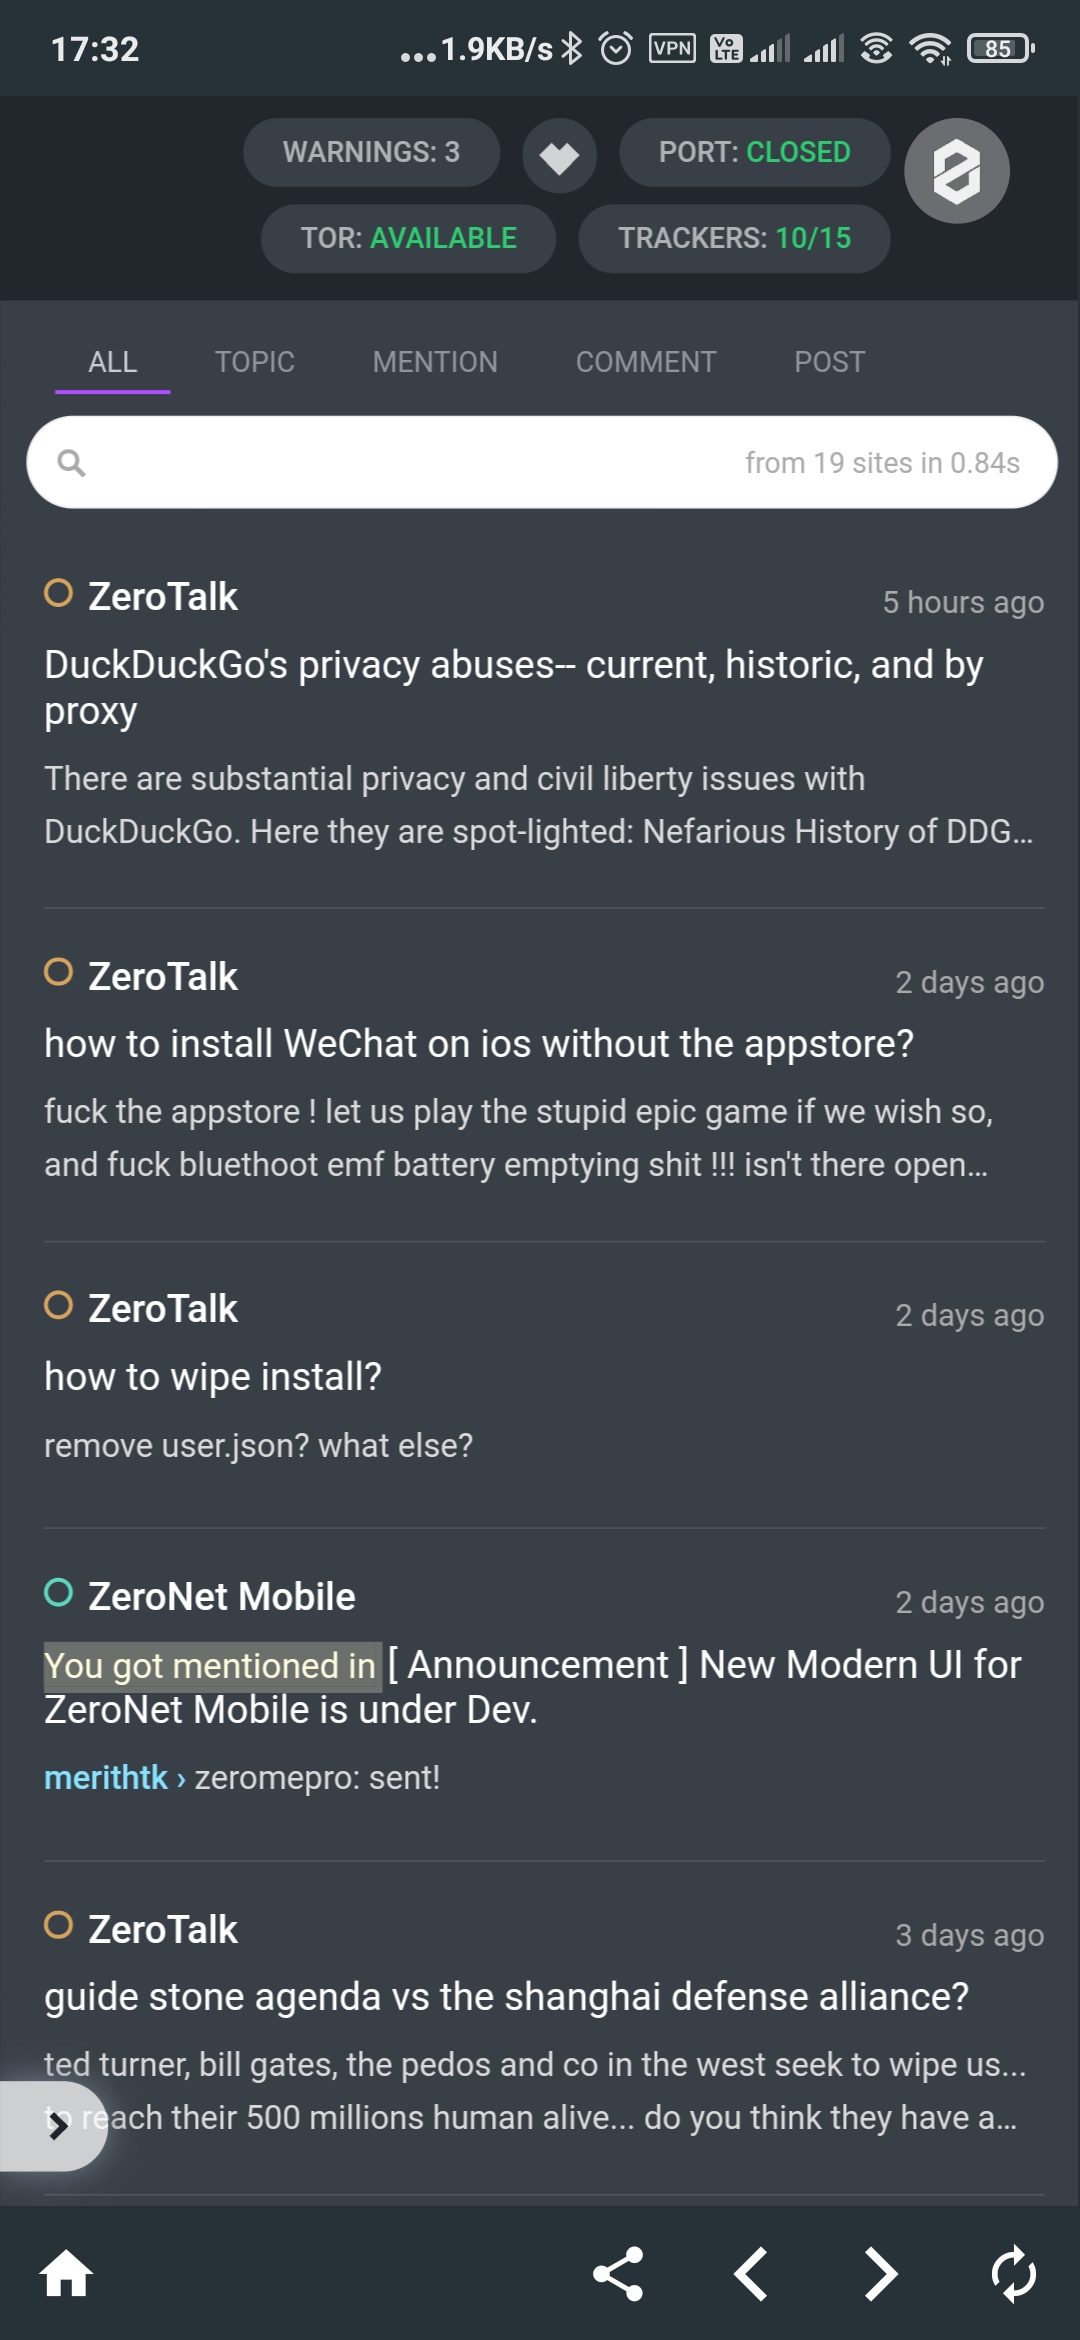The height and width of the screenshot is (2340, 1080).
Task: Tap TRACKERS: 10/15 status pill
Action: click(x=734, y=238)
